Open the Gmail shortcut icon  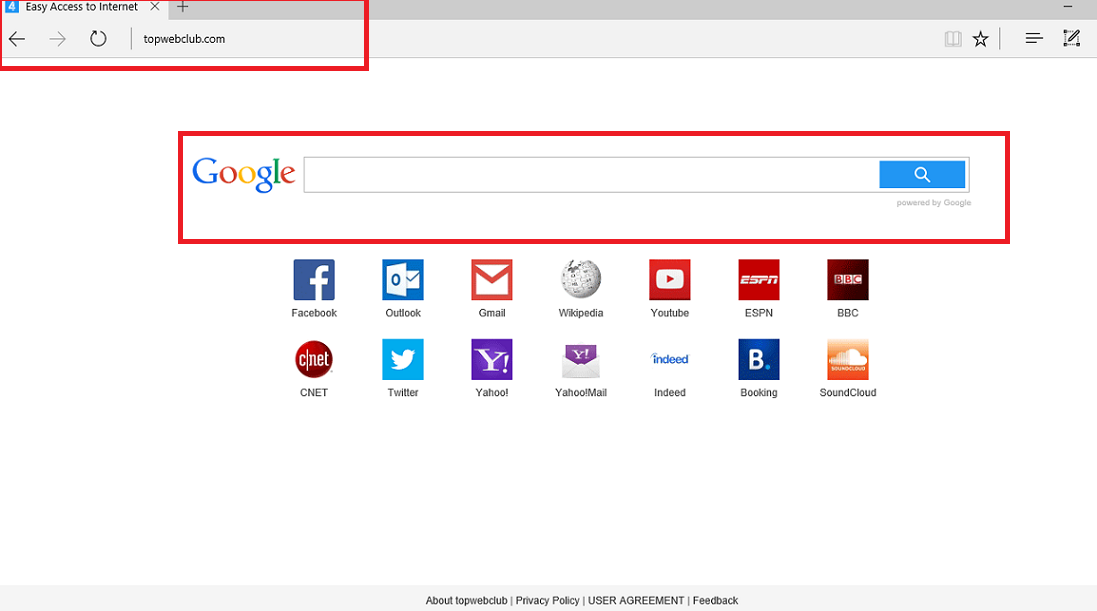tap(492, 280)
